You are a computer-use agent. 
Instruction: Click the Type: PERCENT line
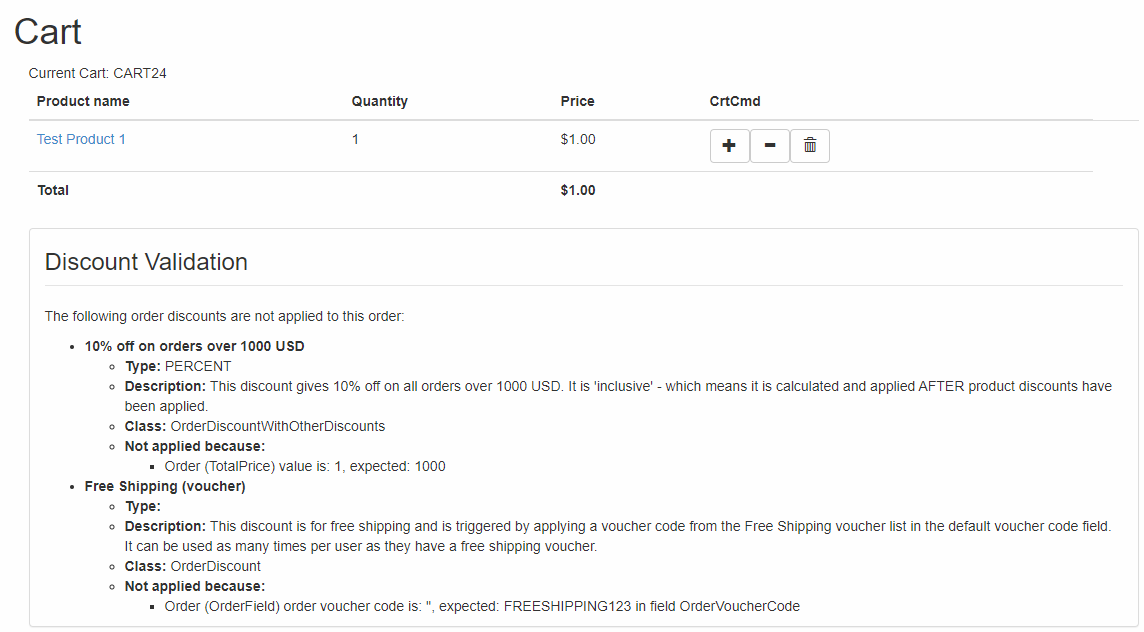(178, 366)
